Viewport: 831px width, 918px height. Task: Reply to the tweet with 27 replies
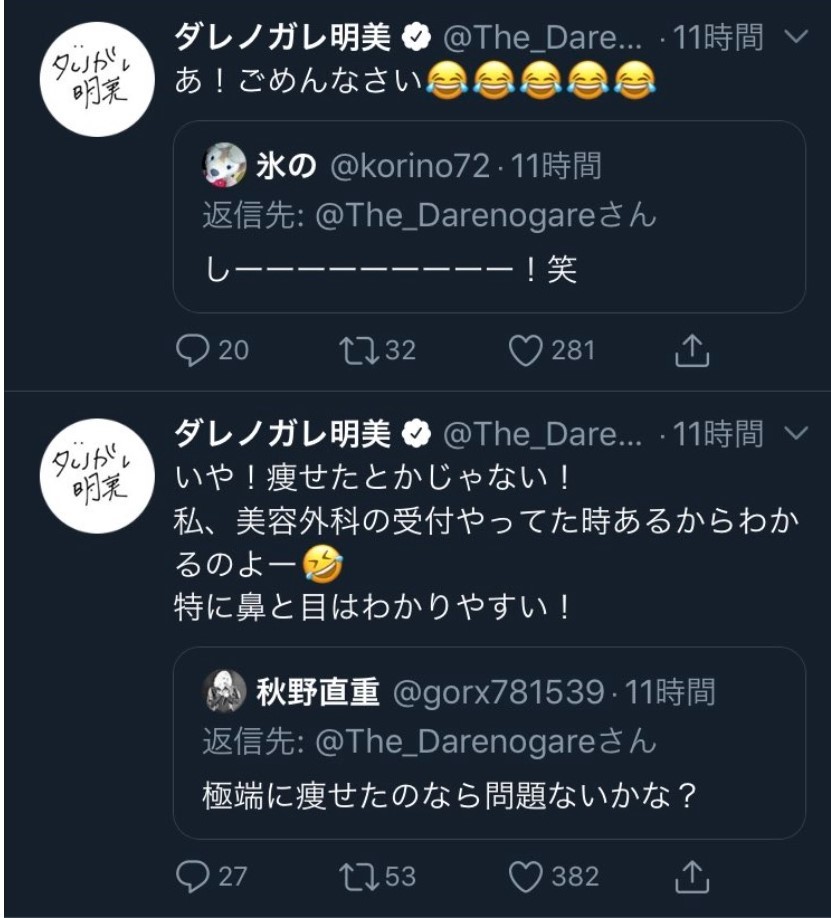click(191, 877)
